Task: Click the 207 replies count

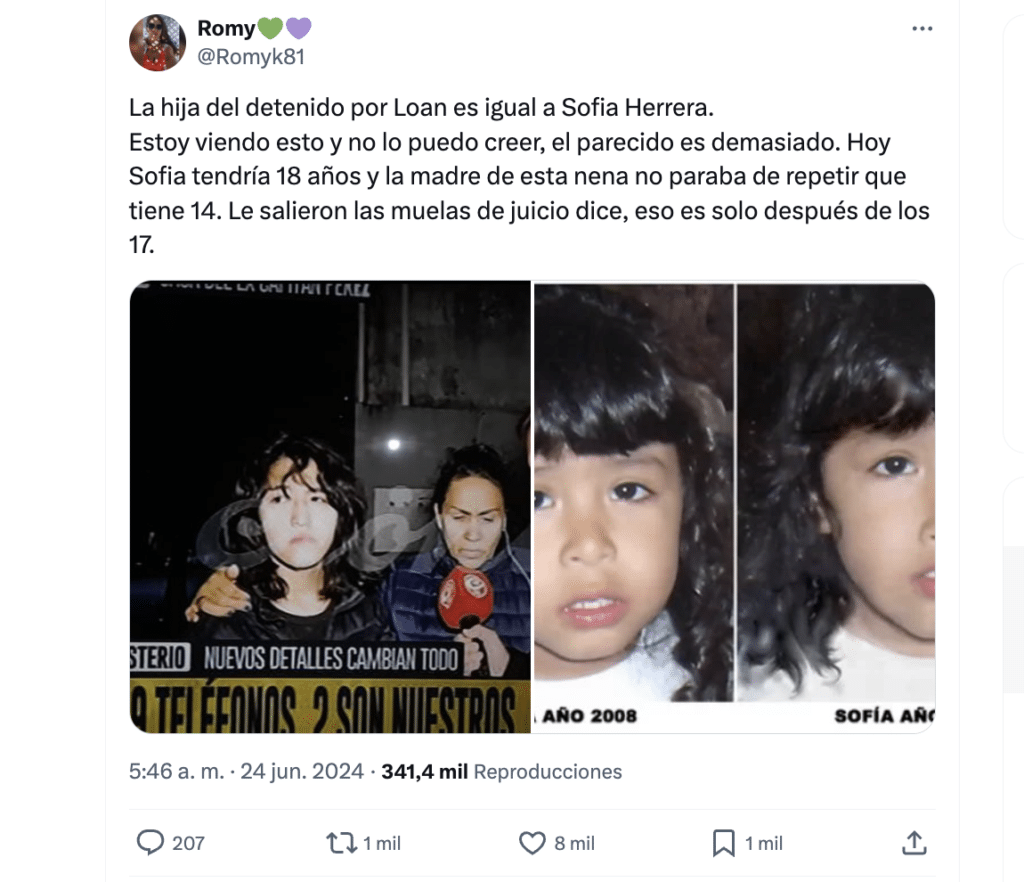Action: click(x=188, y=843)
